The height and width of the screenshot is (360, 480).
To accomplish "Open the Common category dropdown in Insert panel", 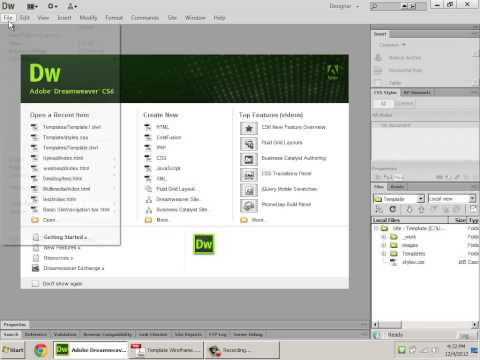I will pos(392,45).
